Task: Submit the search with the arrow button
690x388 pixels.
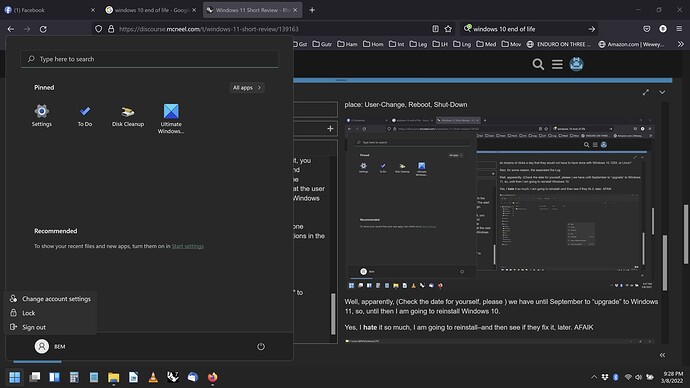Action: [591, 29]
